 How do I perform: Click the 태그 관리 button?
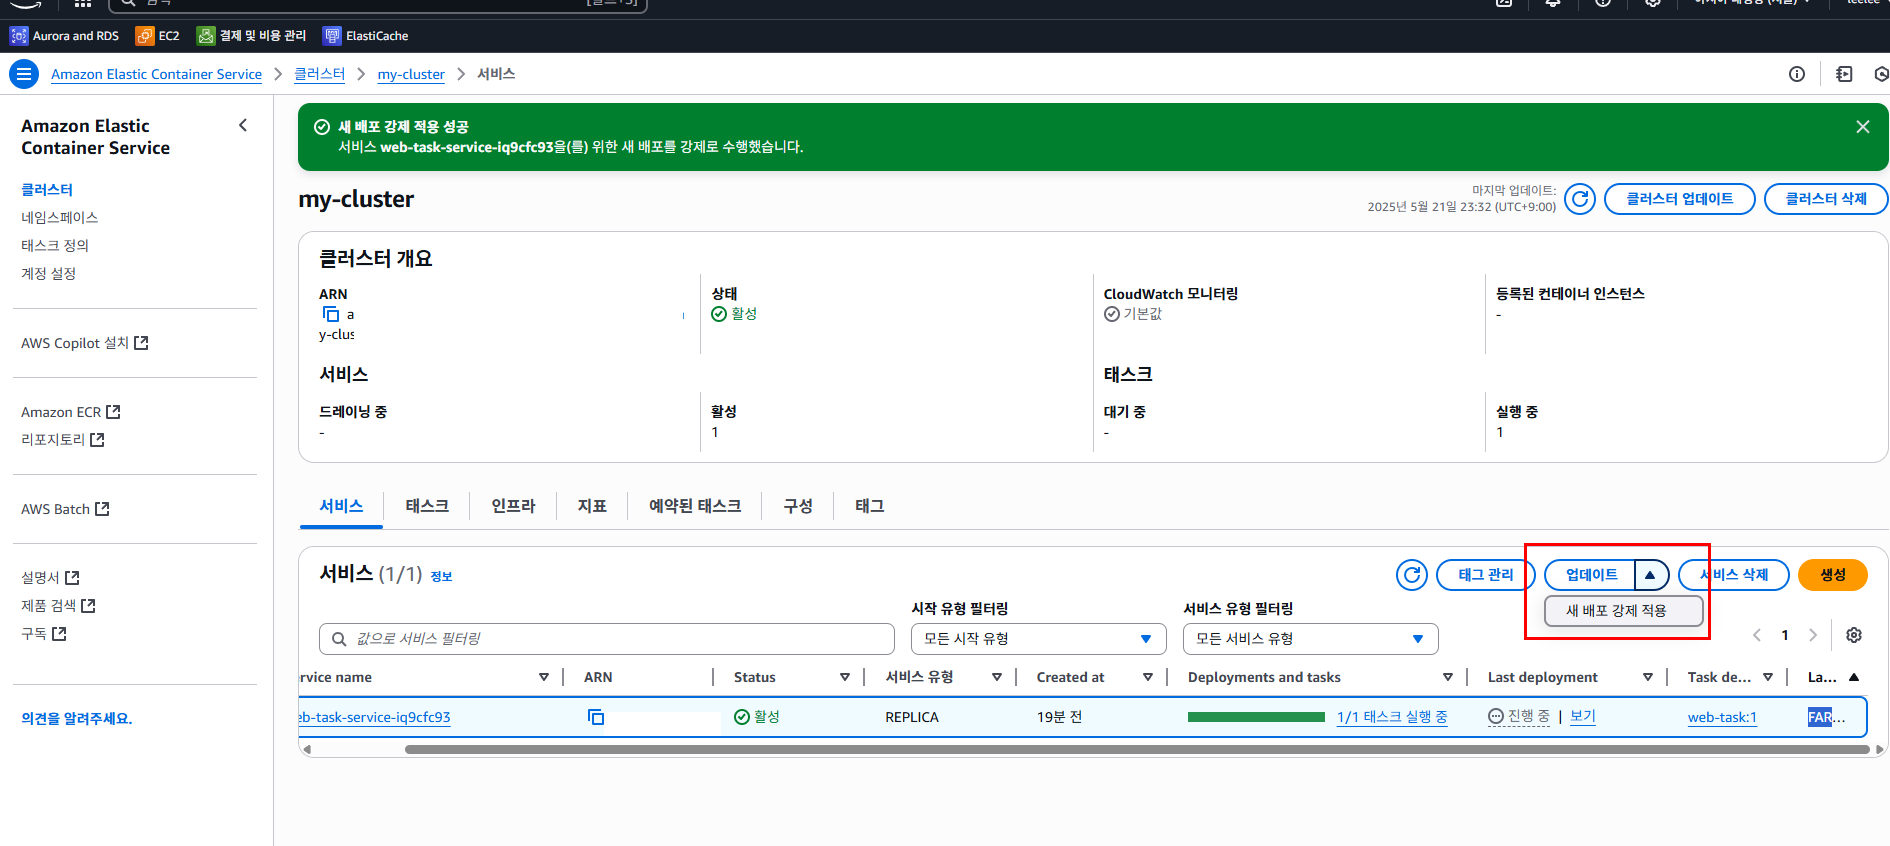pyautogui.click(x=1485, y=575)
